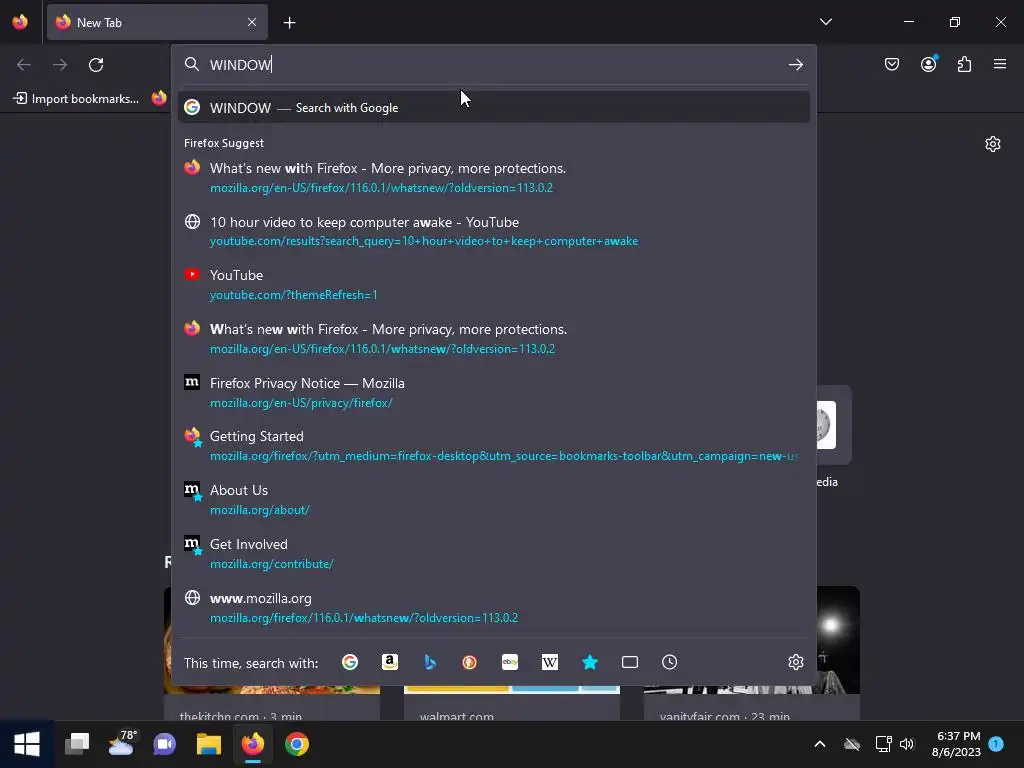Open new tab with the plus button
Viewport: 1024px width, 768px height.
pyautogui.click(x=289, y=23)
